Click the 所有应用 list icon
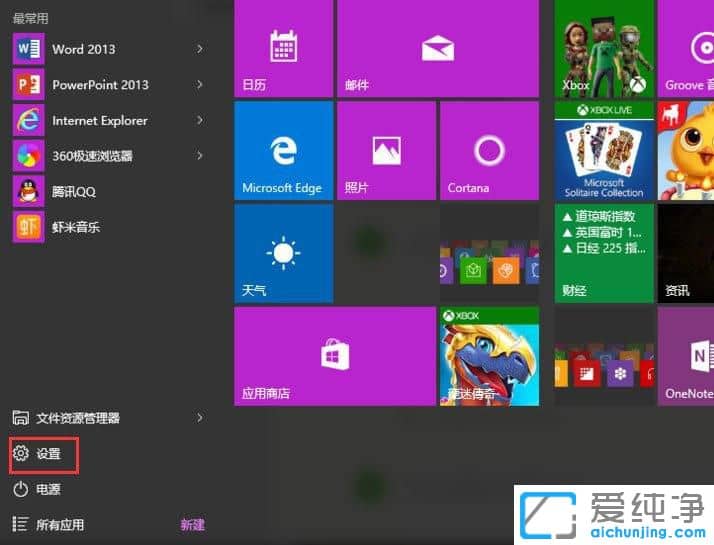This screenshot has height=545, width=714. tap(20, 524)
